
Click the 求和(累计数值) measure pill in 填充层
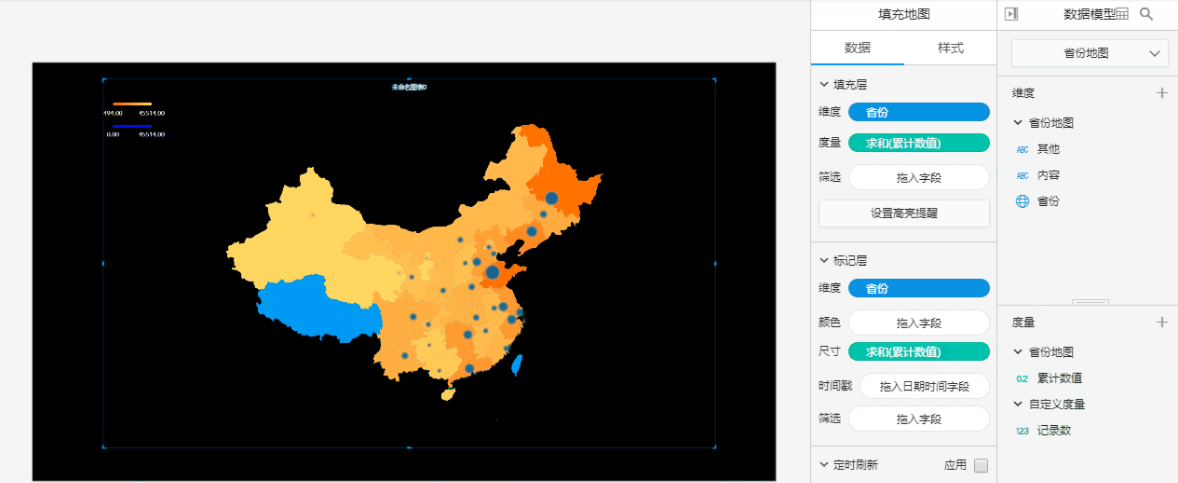[x=919, y=143]
